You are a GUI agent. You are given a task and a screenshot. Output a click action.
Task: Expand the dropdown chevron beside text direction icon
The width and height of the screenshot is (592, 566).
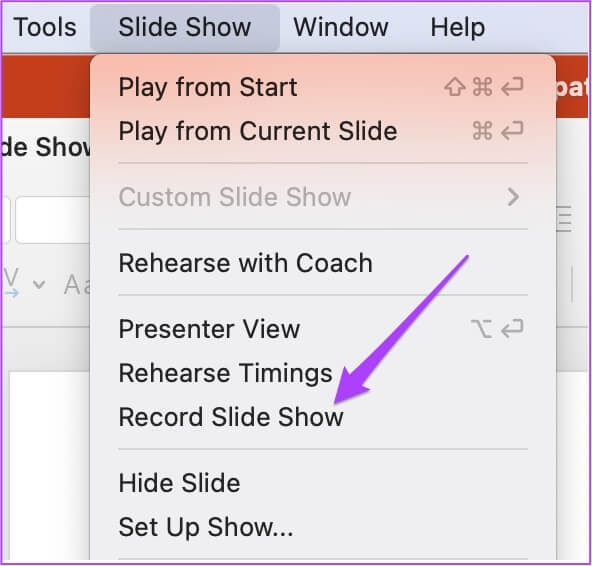click(39, 284)
